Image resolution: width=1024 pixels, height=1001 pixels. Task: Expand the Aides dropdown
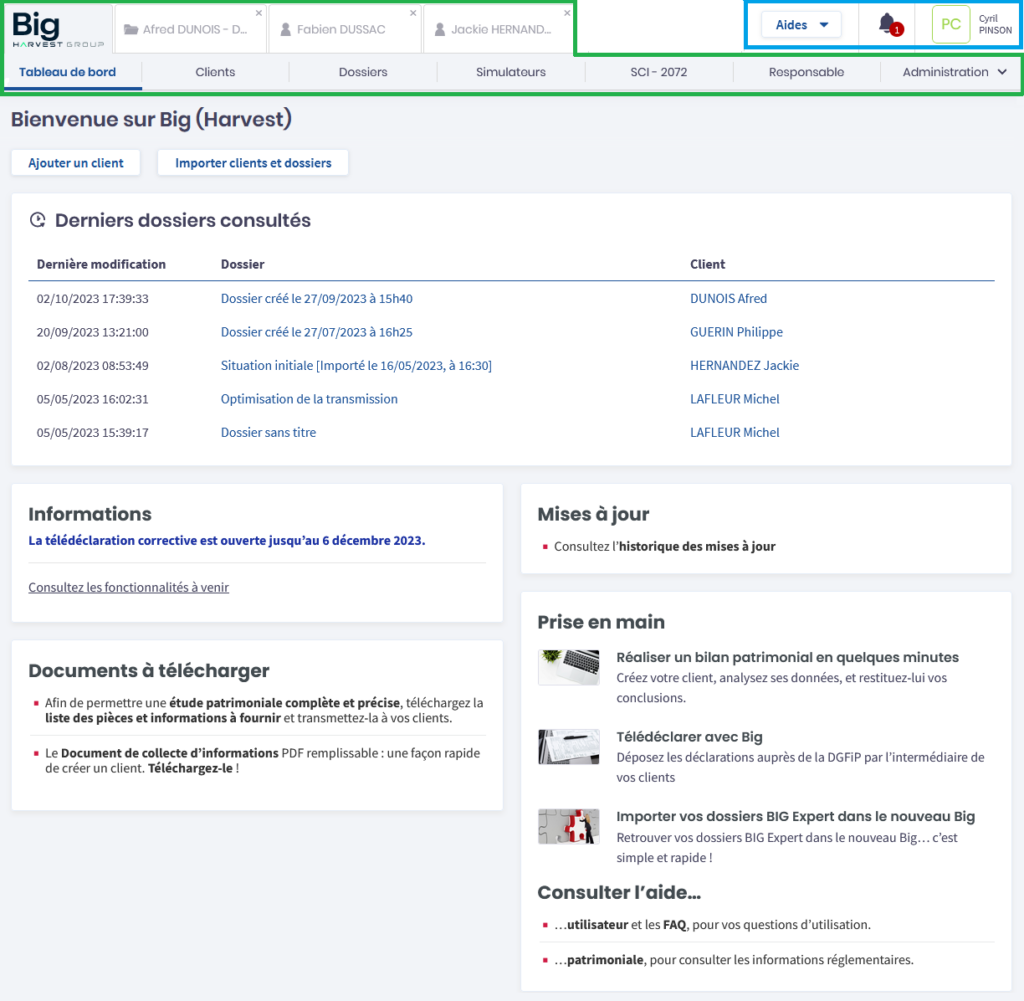click(x=801, y=25)
